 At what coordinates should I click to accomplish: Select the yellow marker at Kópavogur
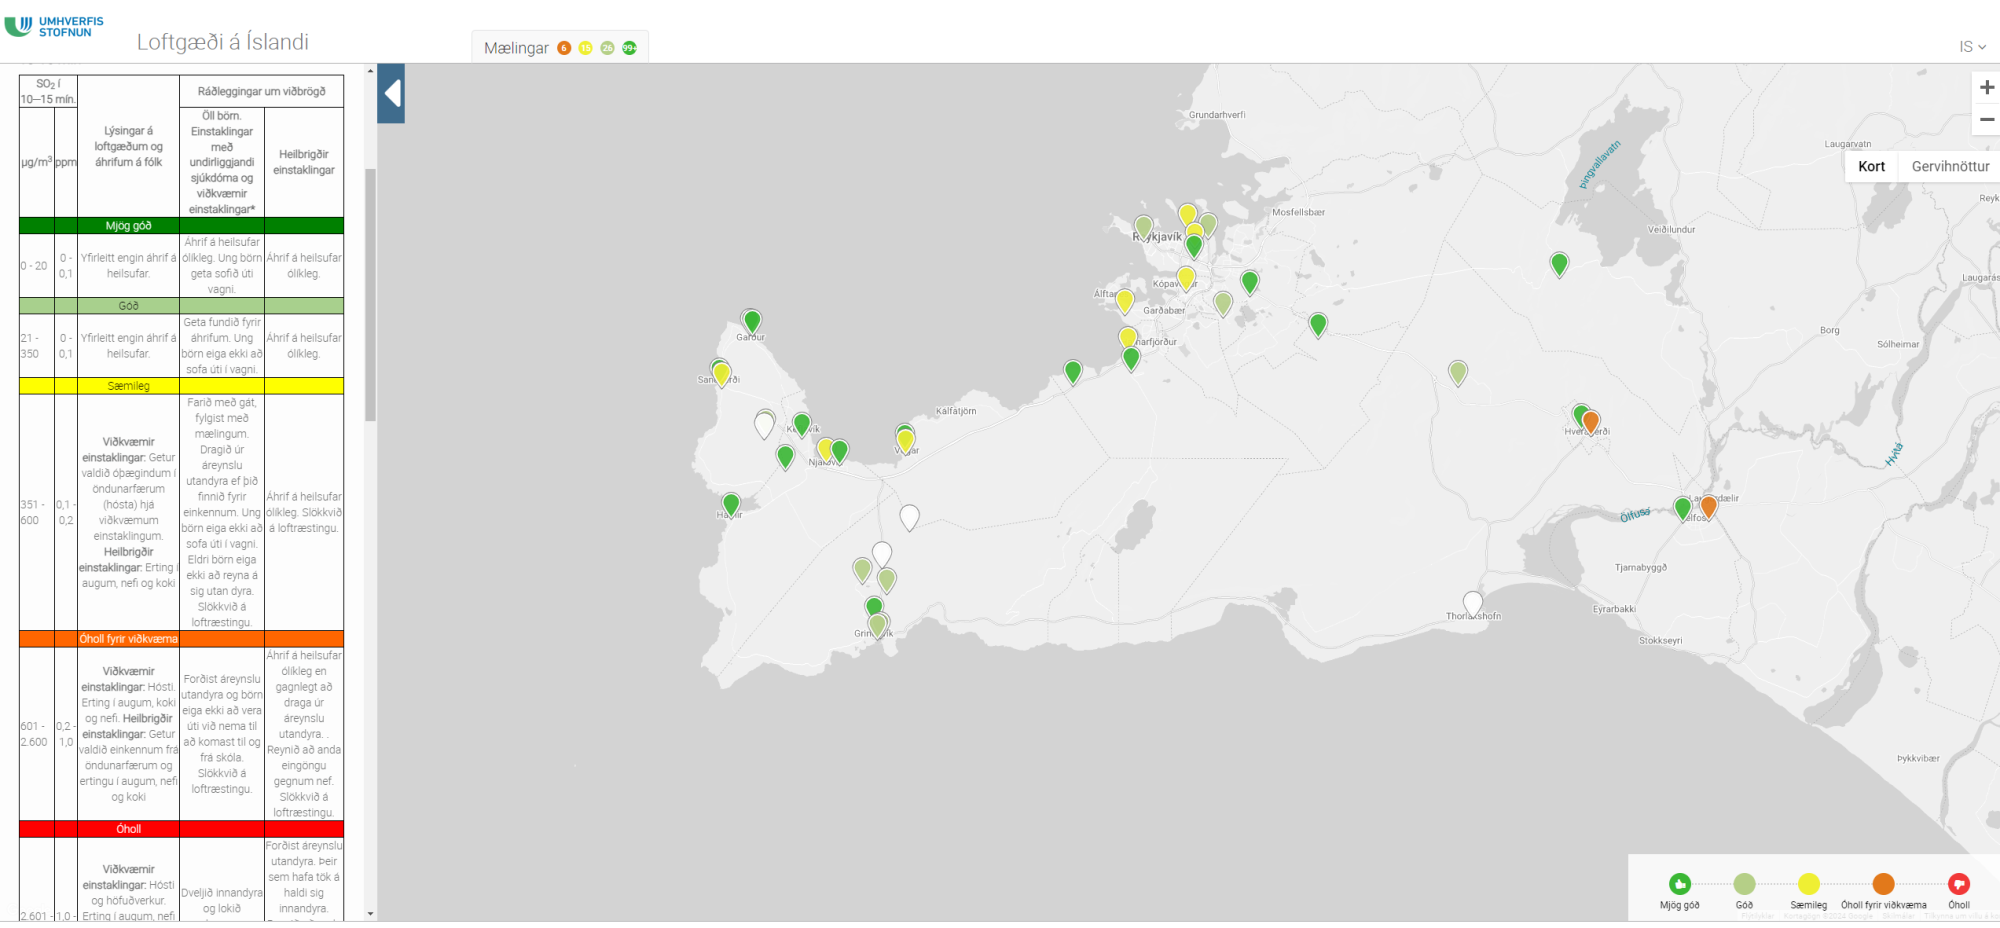click(1186, 278)
